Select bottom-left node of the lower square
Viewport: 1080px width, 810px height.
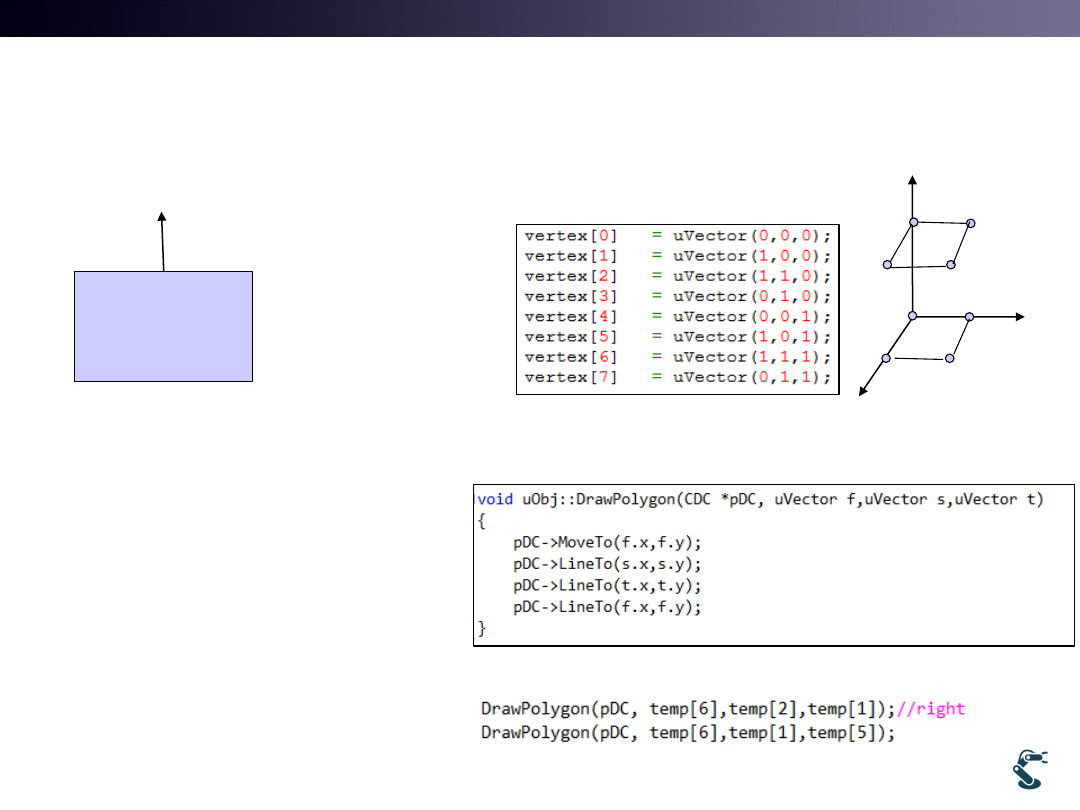click(886, 357)
